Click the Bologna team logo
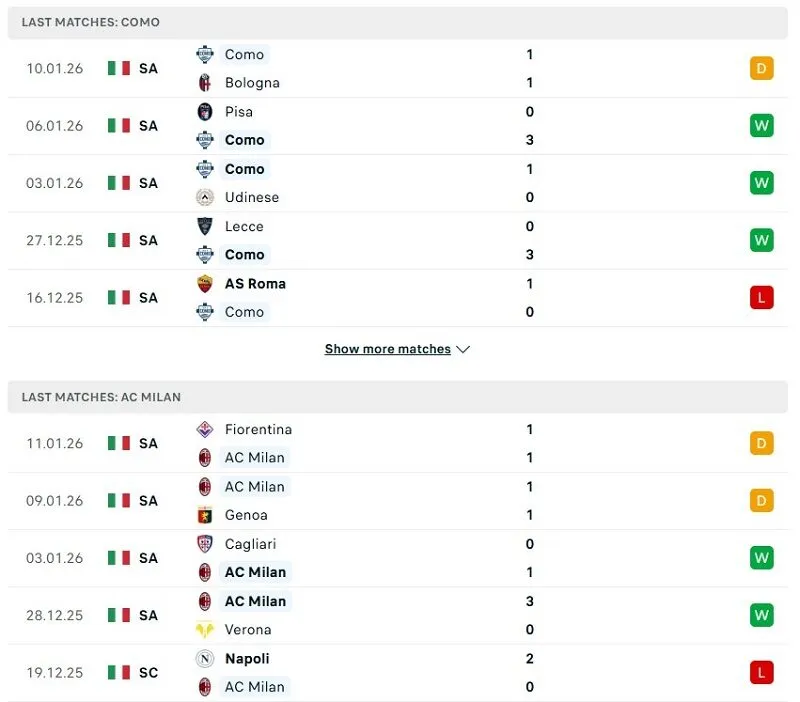Screen dimensions: 800x702 [206, 83]
